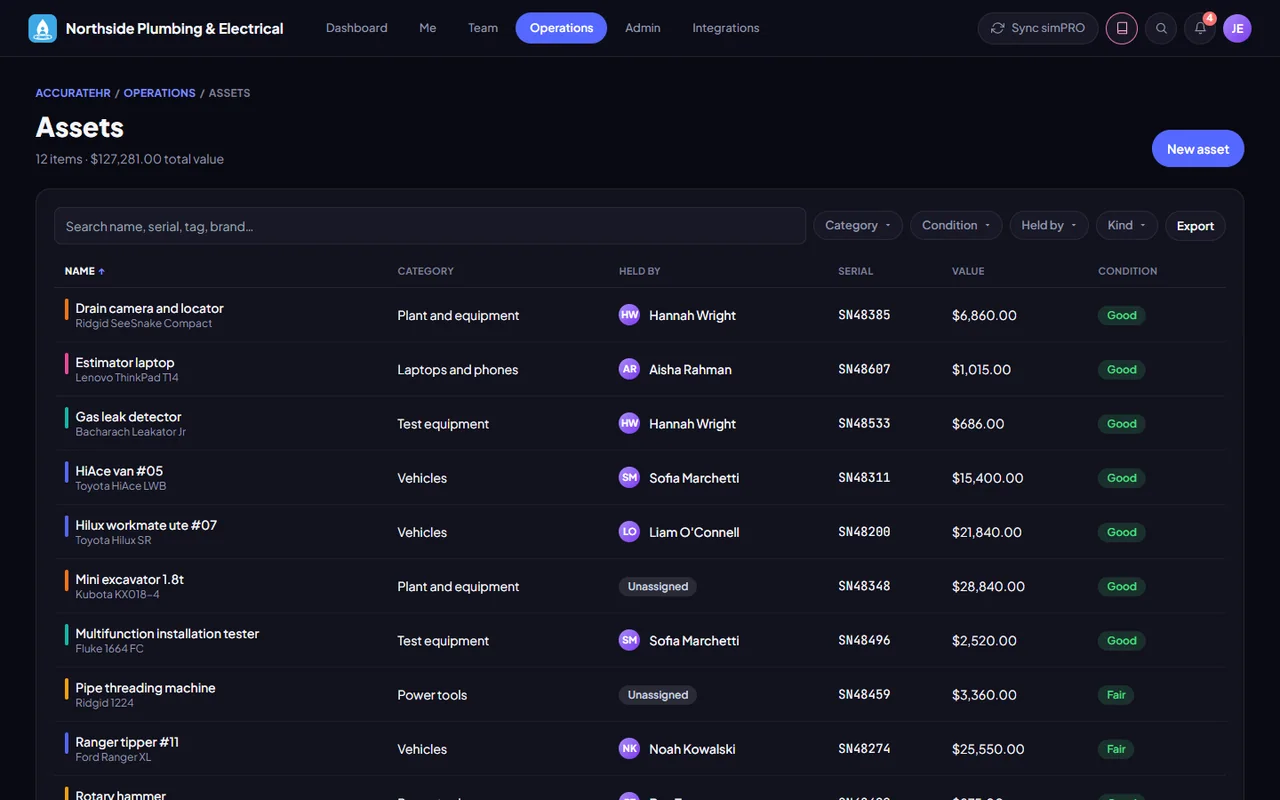Click SM avatar in HiAce van row

[629, 478]
